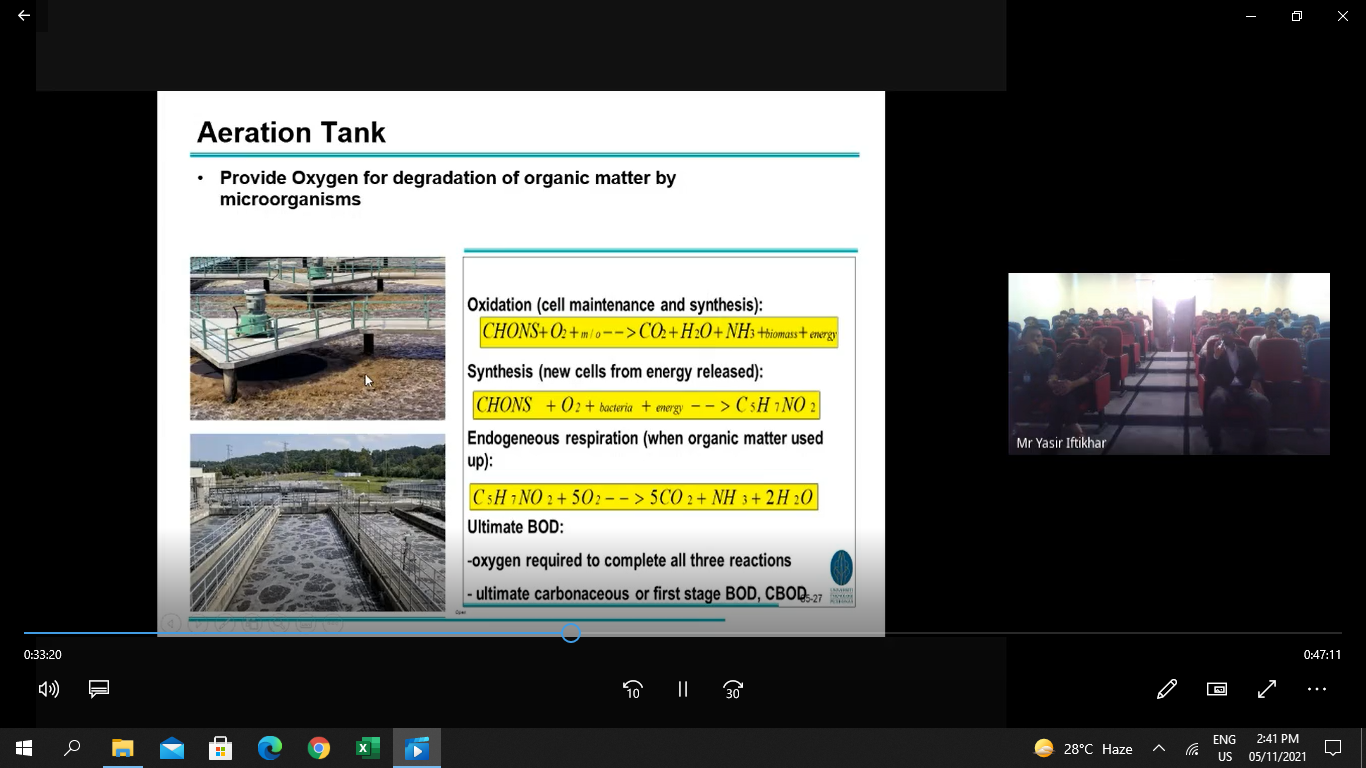Open the notifications action center

[x=1333, y=748]
